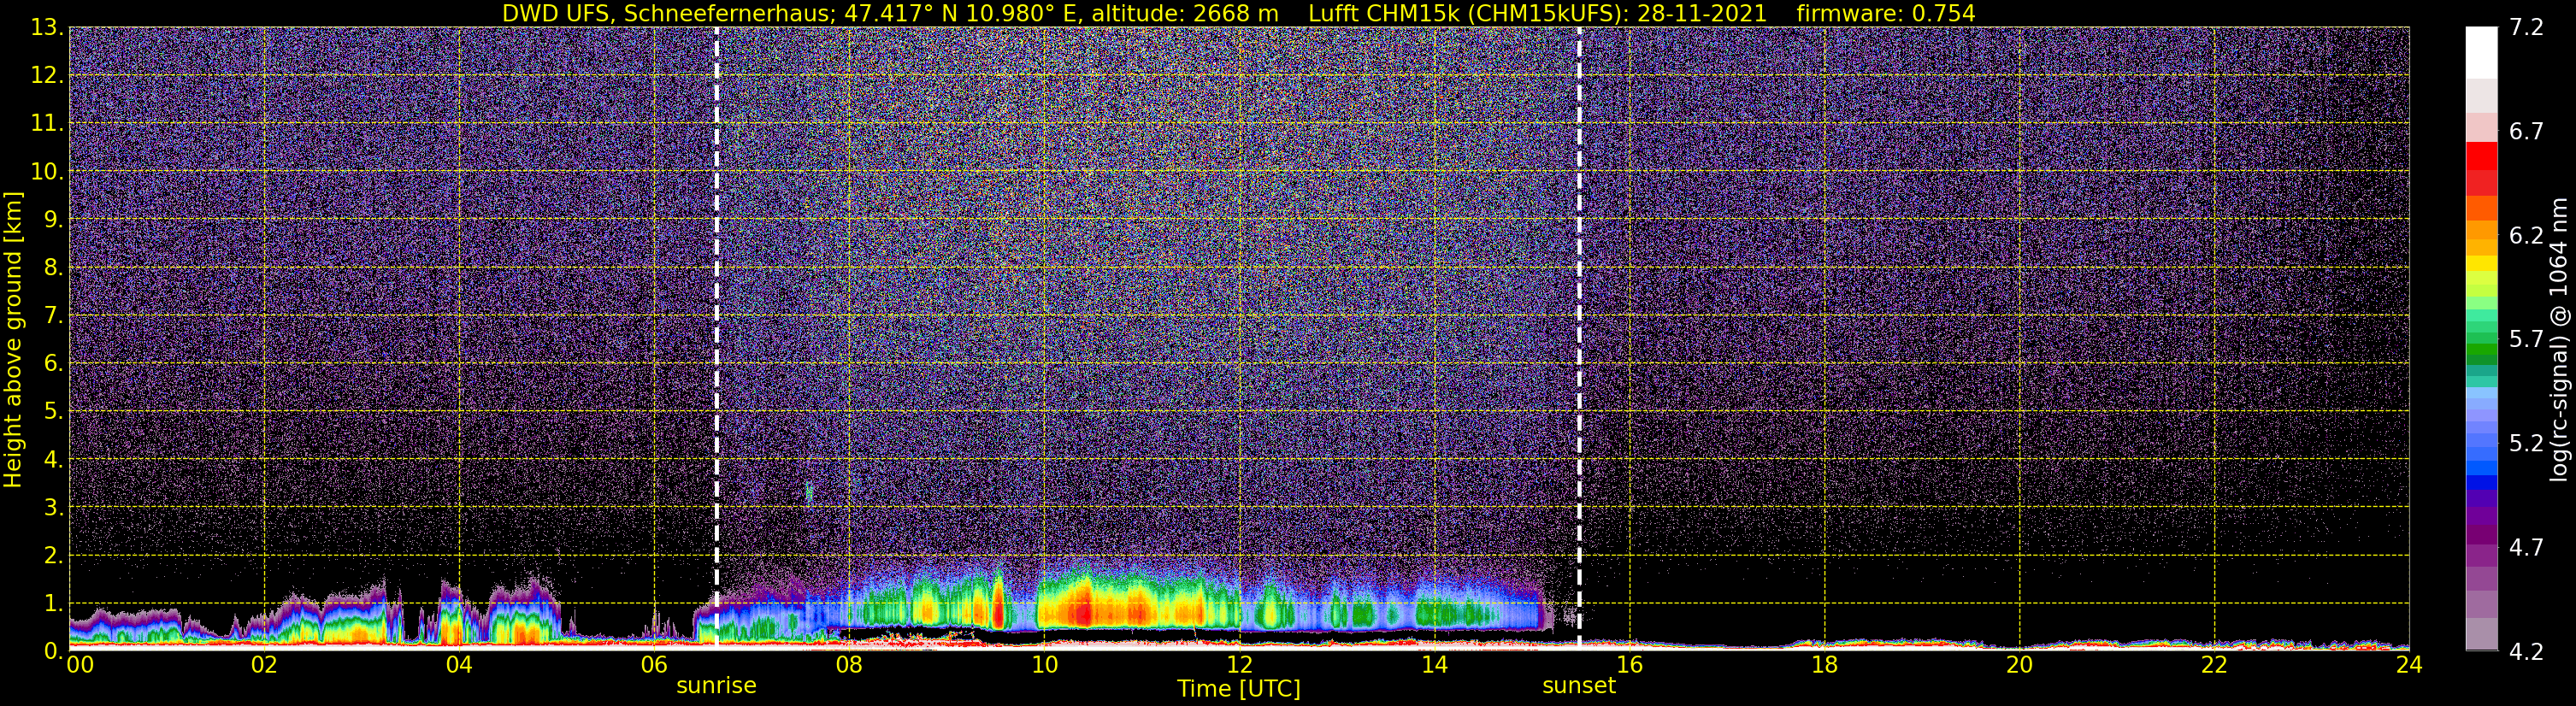Click the height axis tick label 7
The width and height of the screenshot is (2576, 706).
53,315
